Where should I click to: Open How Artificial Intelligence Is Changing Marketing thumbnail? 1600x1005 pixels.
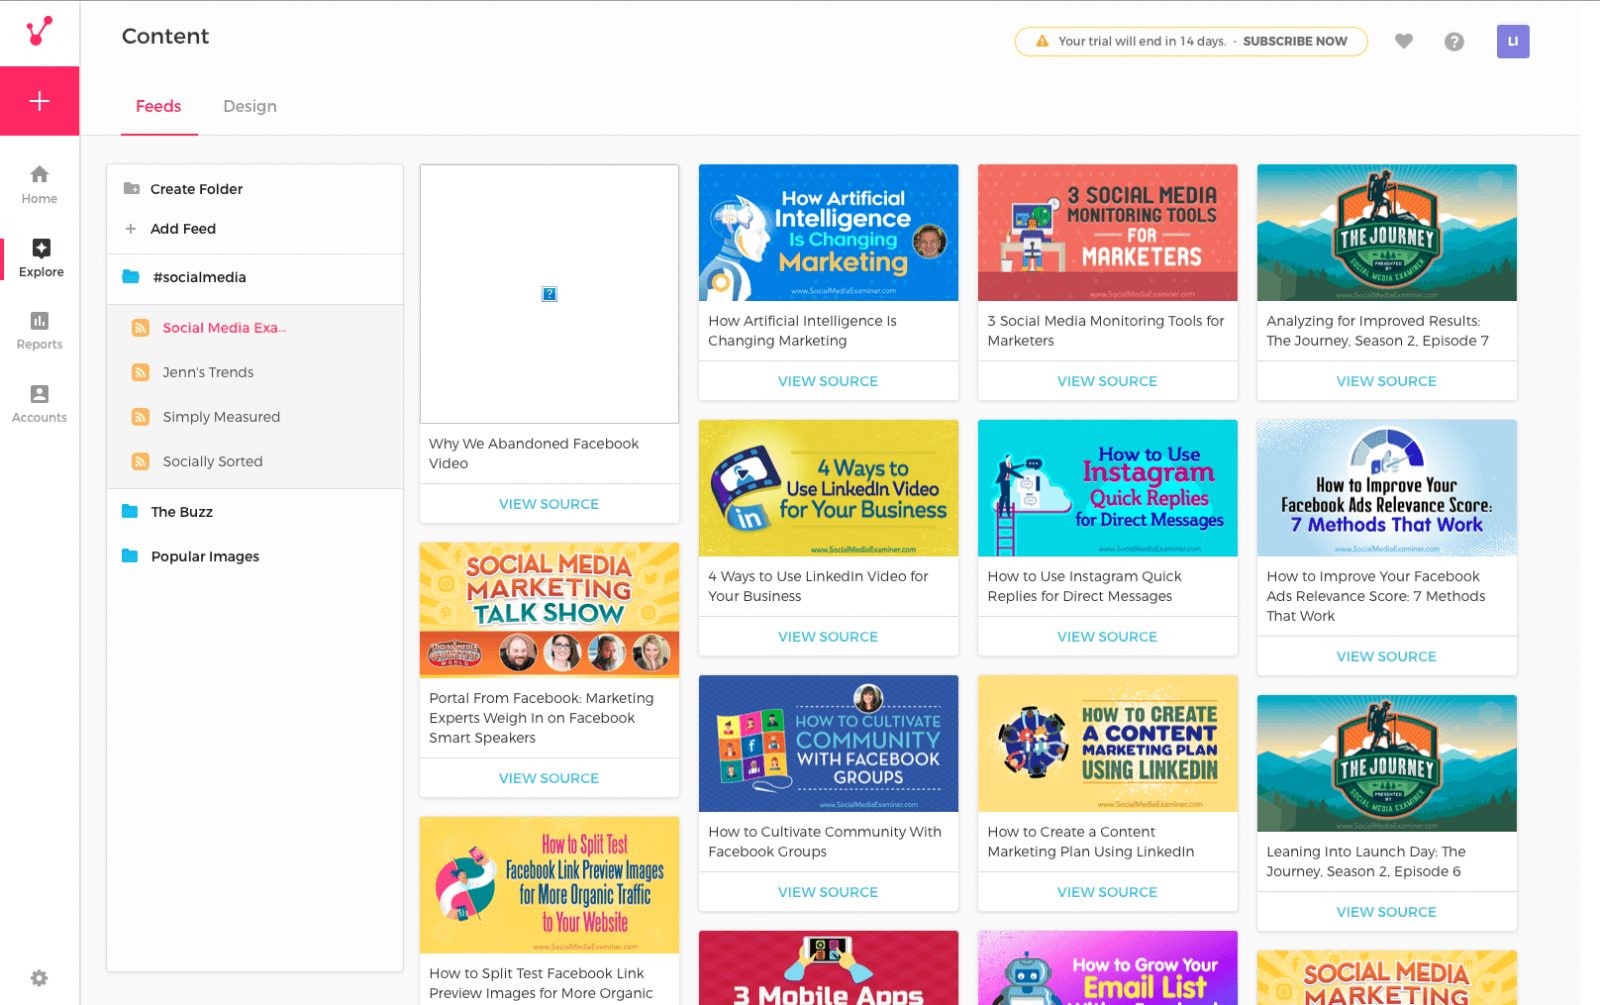click(x=828, y=233)
